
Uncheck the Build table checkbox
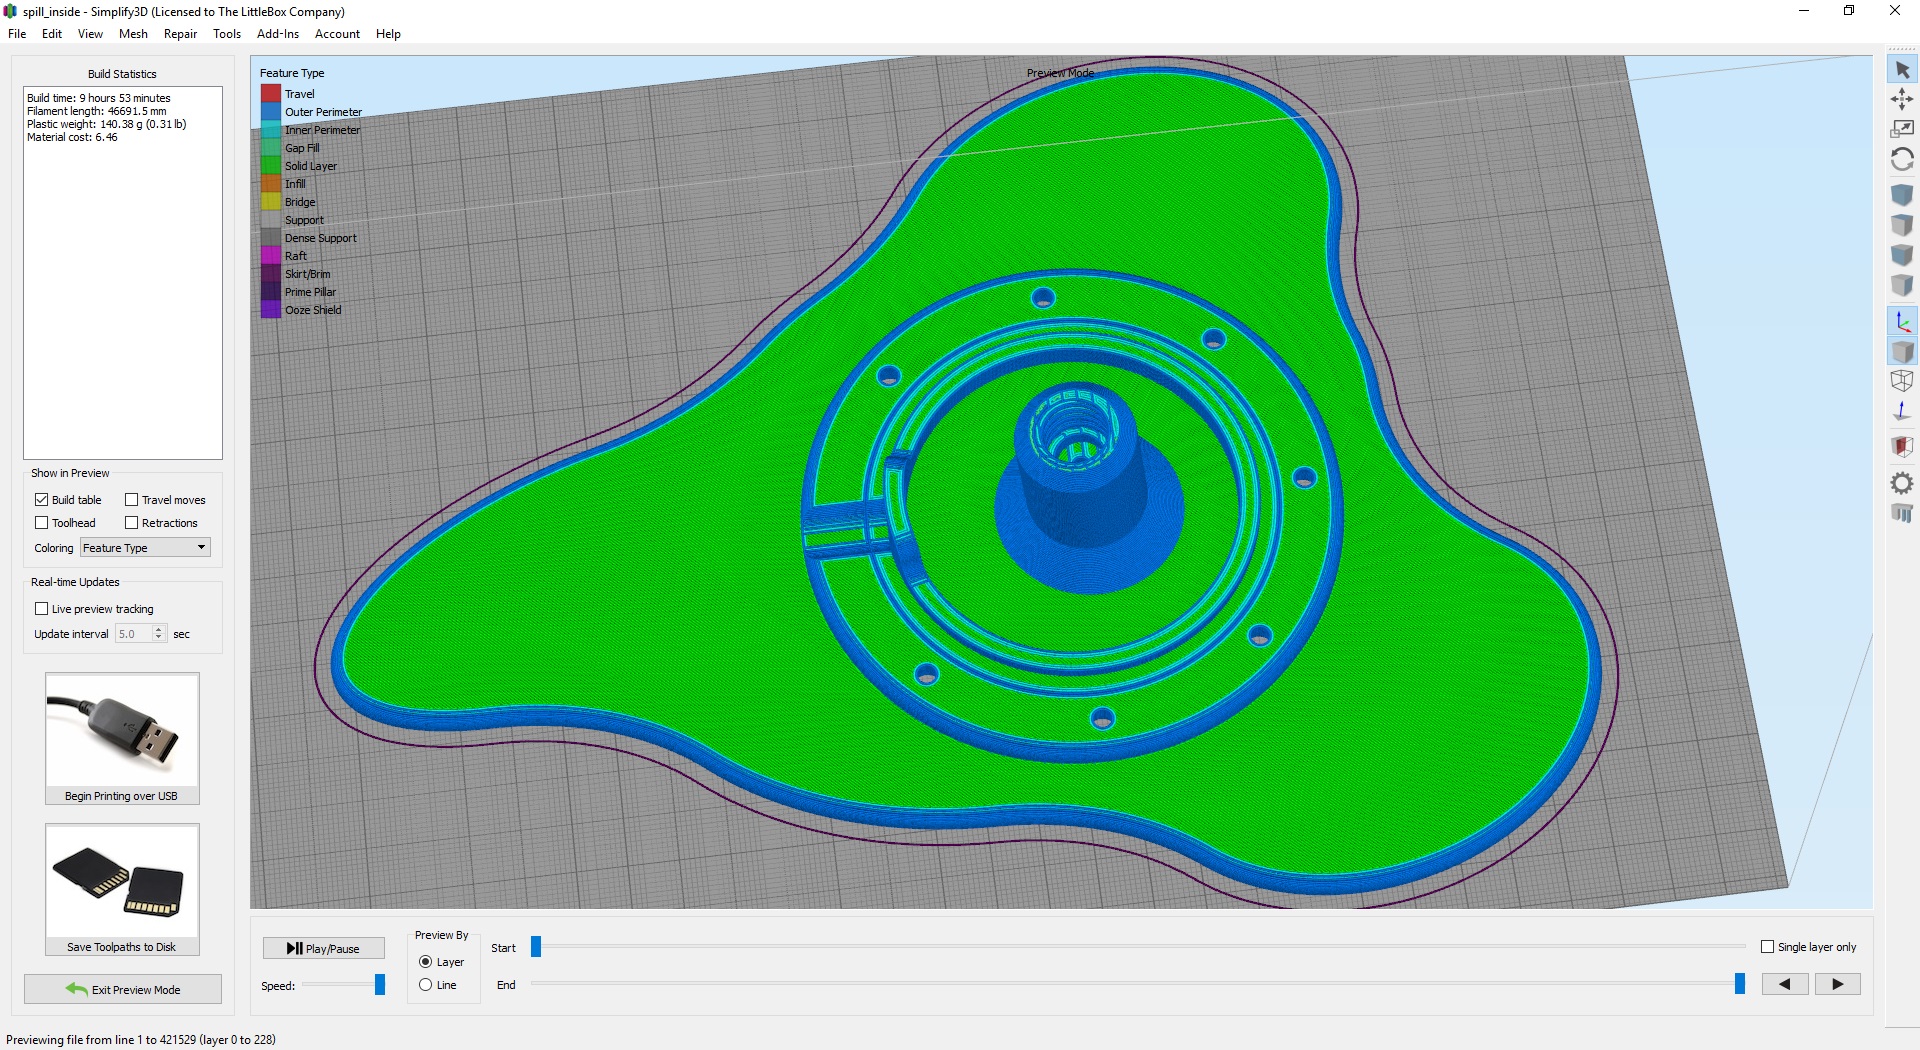41,499
